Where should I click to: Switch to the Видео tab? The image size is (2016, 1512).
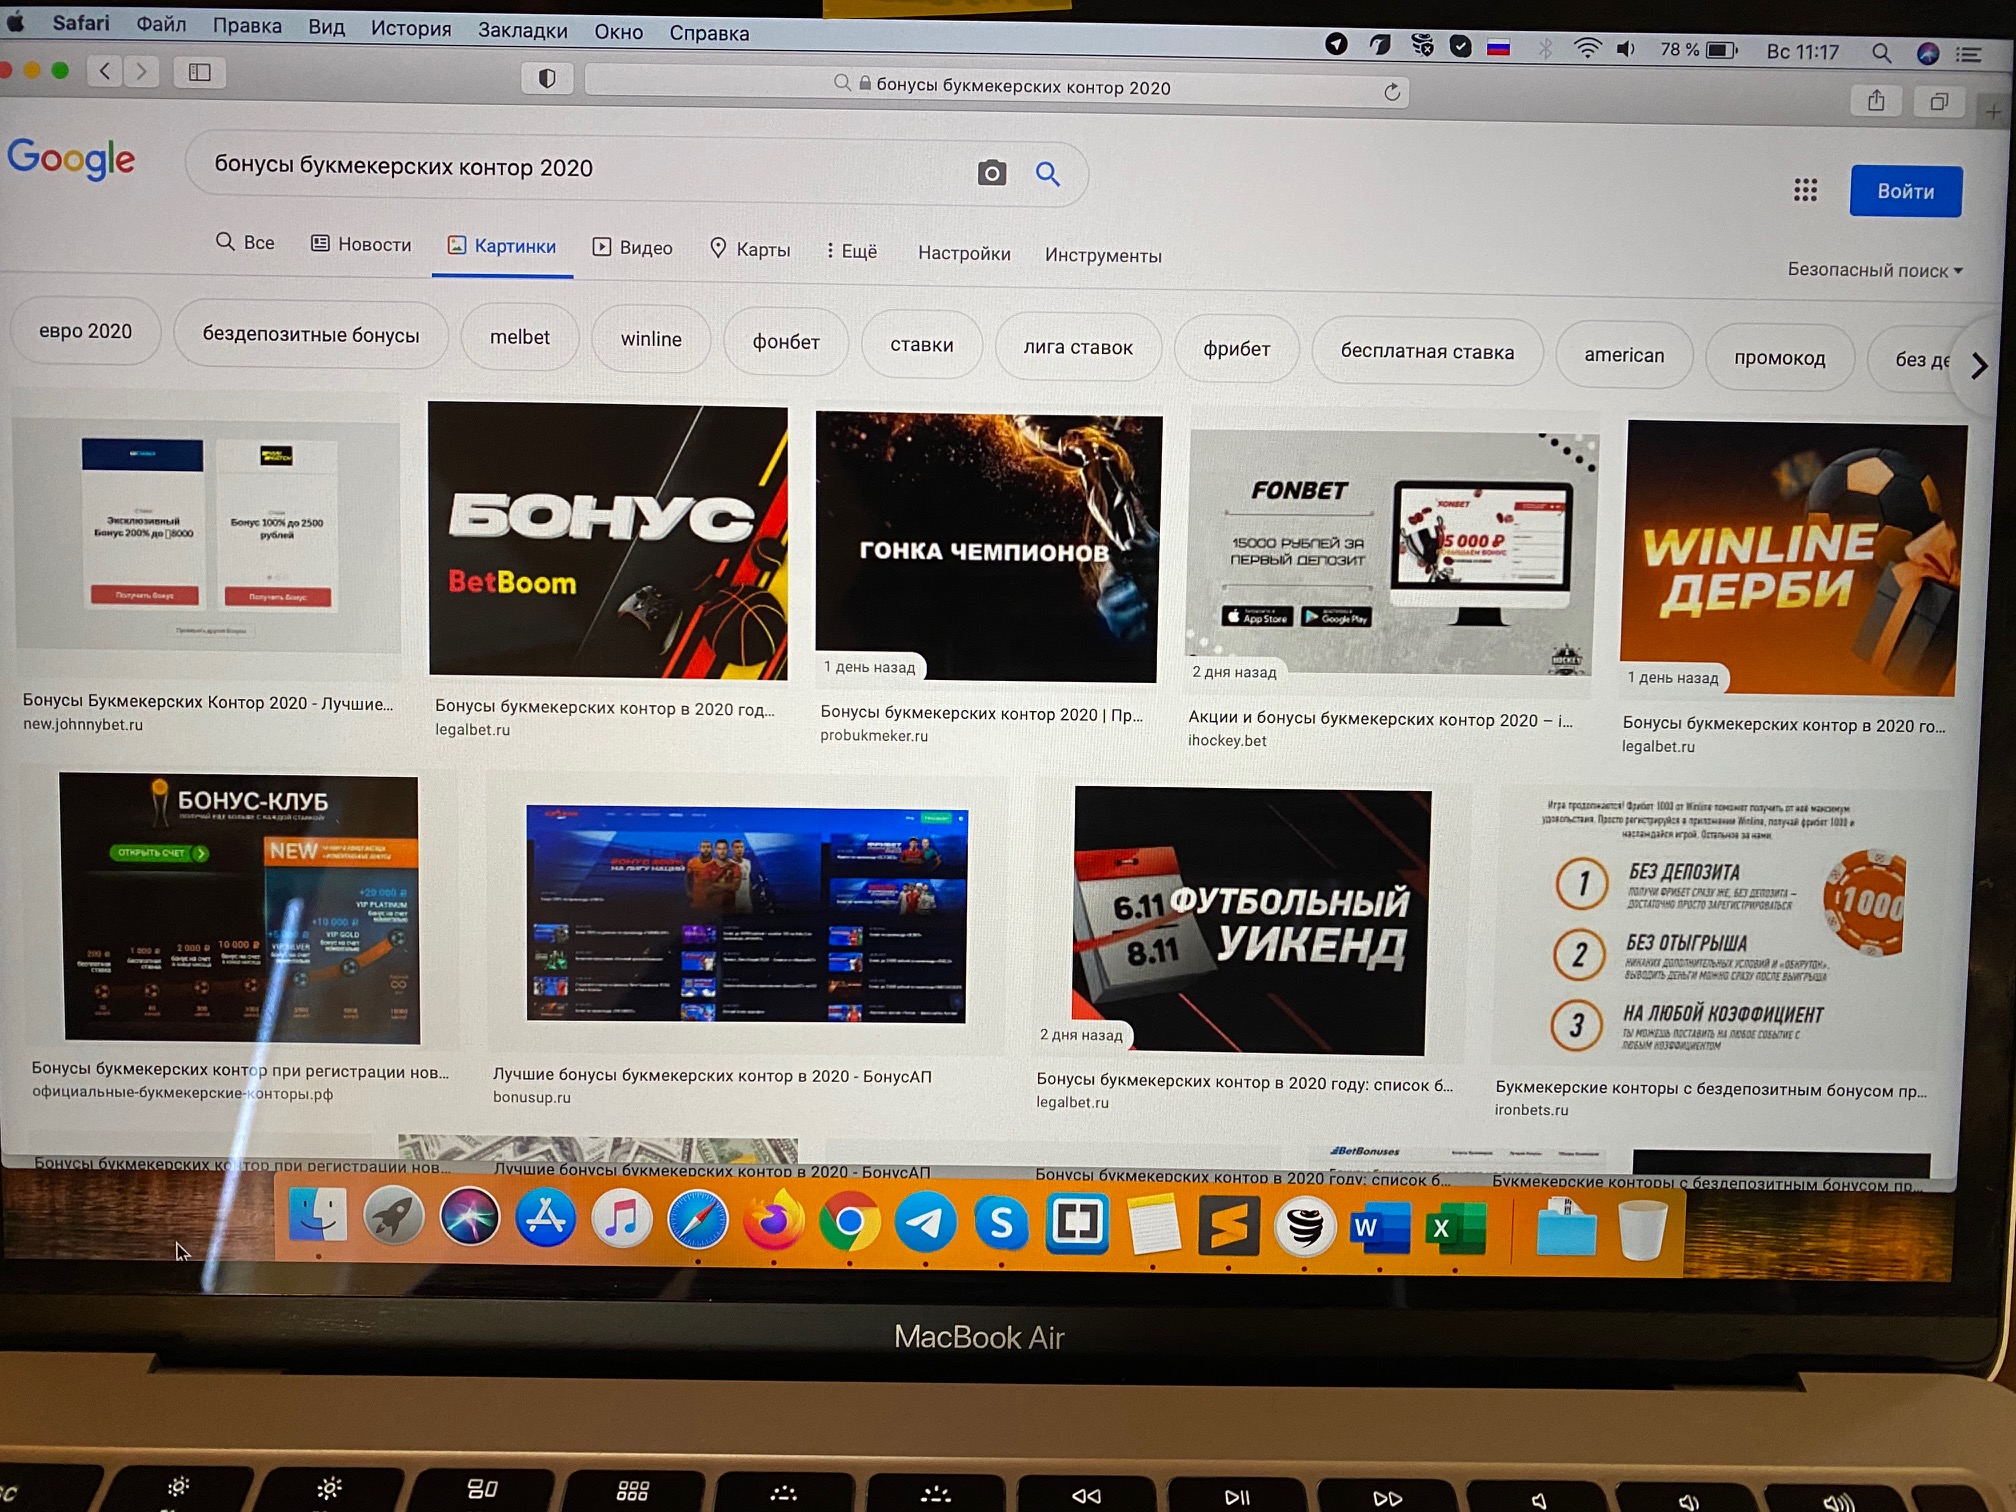coord(632,247)
